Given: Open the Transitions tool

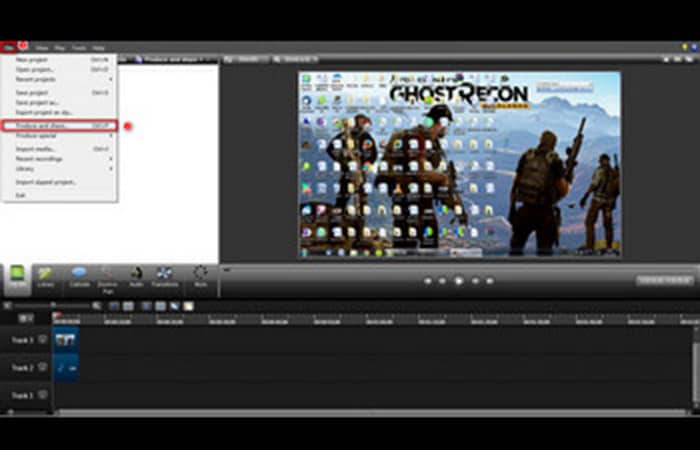Looking at the screenshot, I should [165, 276].
